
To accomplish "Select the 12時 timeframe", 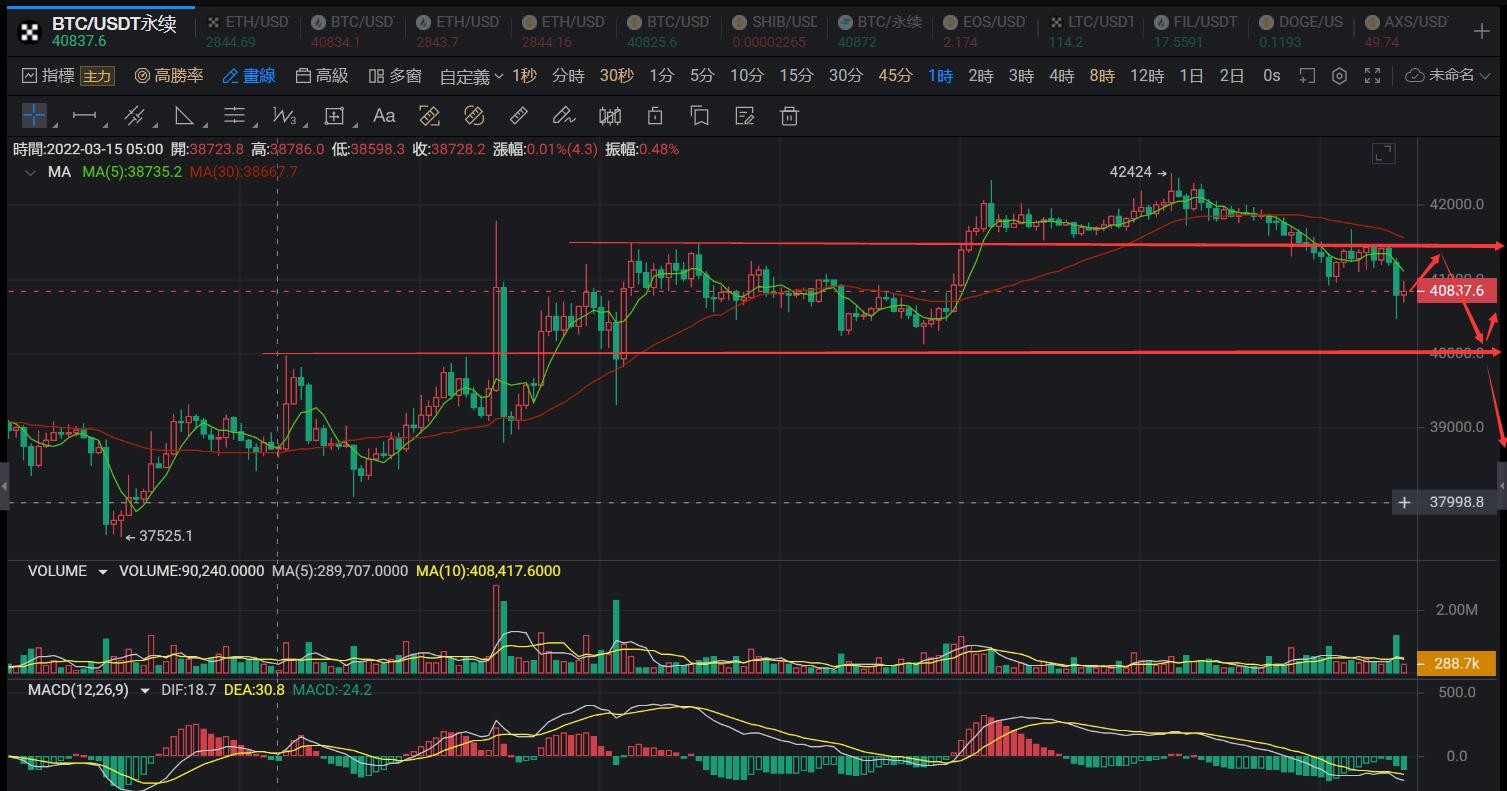I will pos(1147,76).
